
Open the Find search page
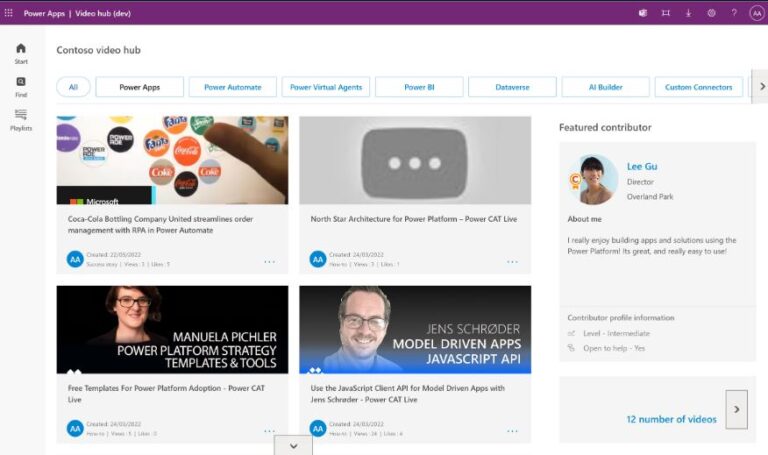[21, 86]
